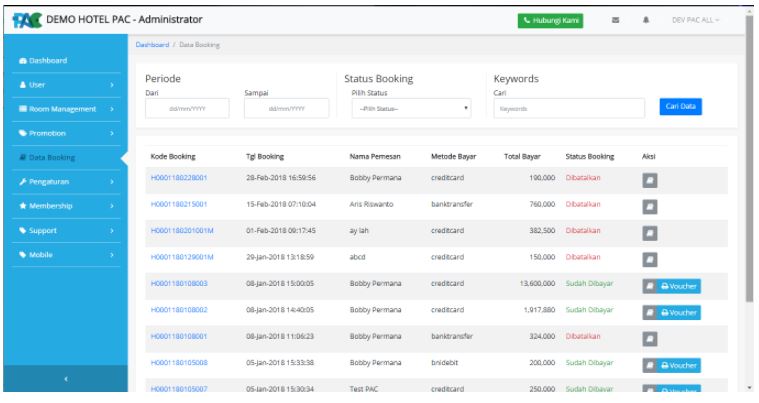Select the amount 13,600,000
Image resolution: width=759 pixels, height=403 pixels.
click(x=537, y=283)
